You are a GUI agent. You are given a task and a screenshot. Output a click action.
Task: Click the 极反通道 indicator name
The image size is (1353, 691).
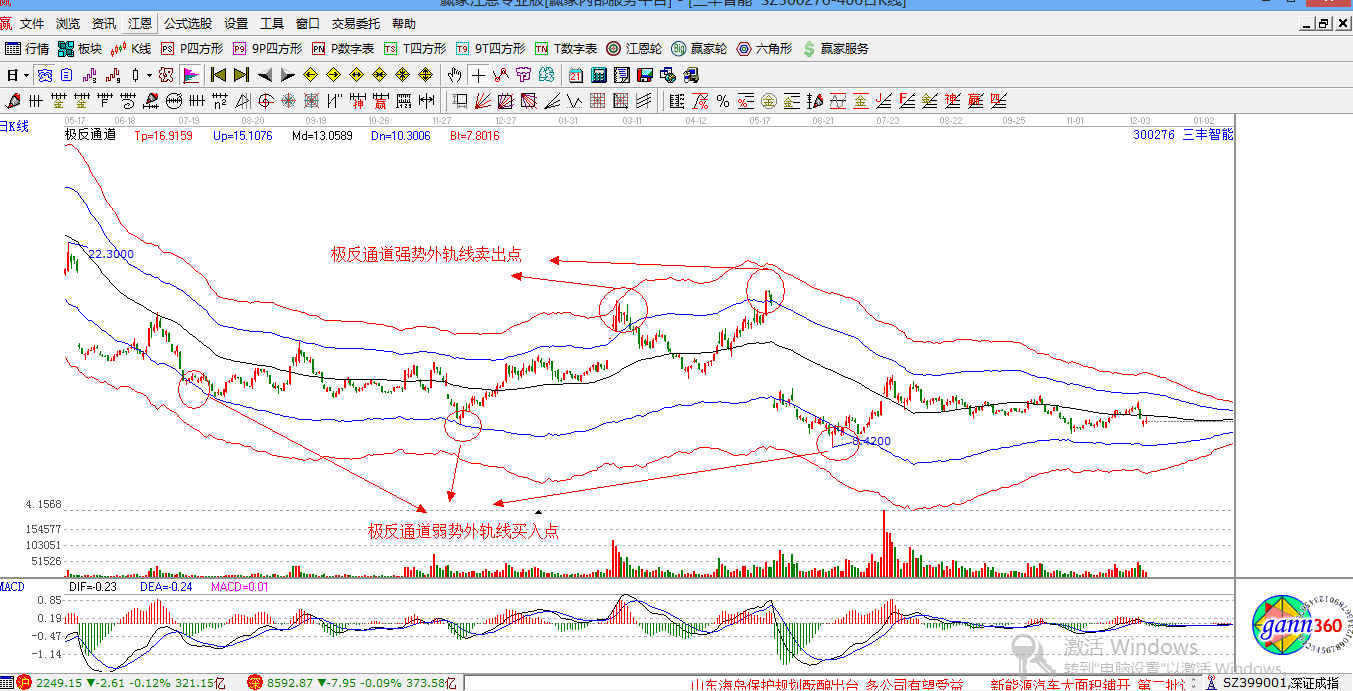(x=90, y=135)
